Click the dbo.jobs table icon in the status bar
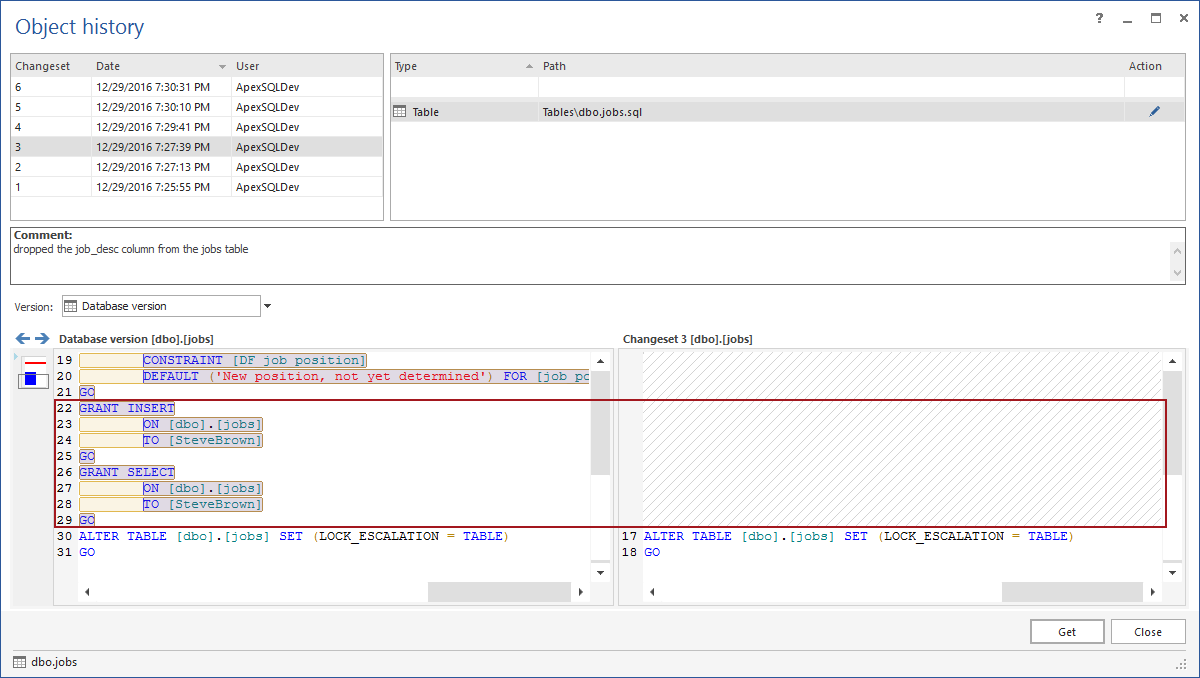The image size is (1200, 678). point(20,662)
